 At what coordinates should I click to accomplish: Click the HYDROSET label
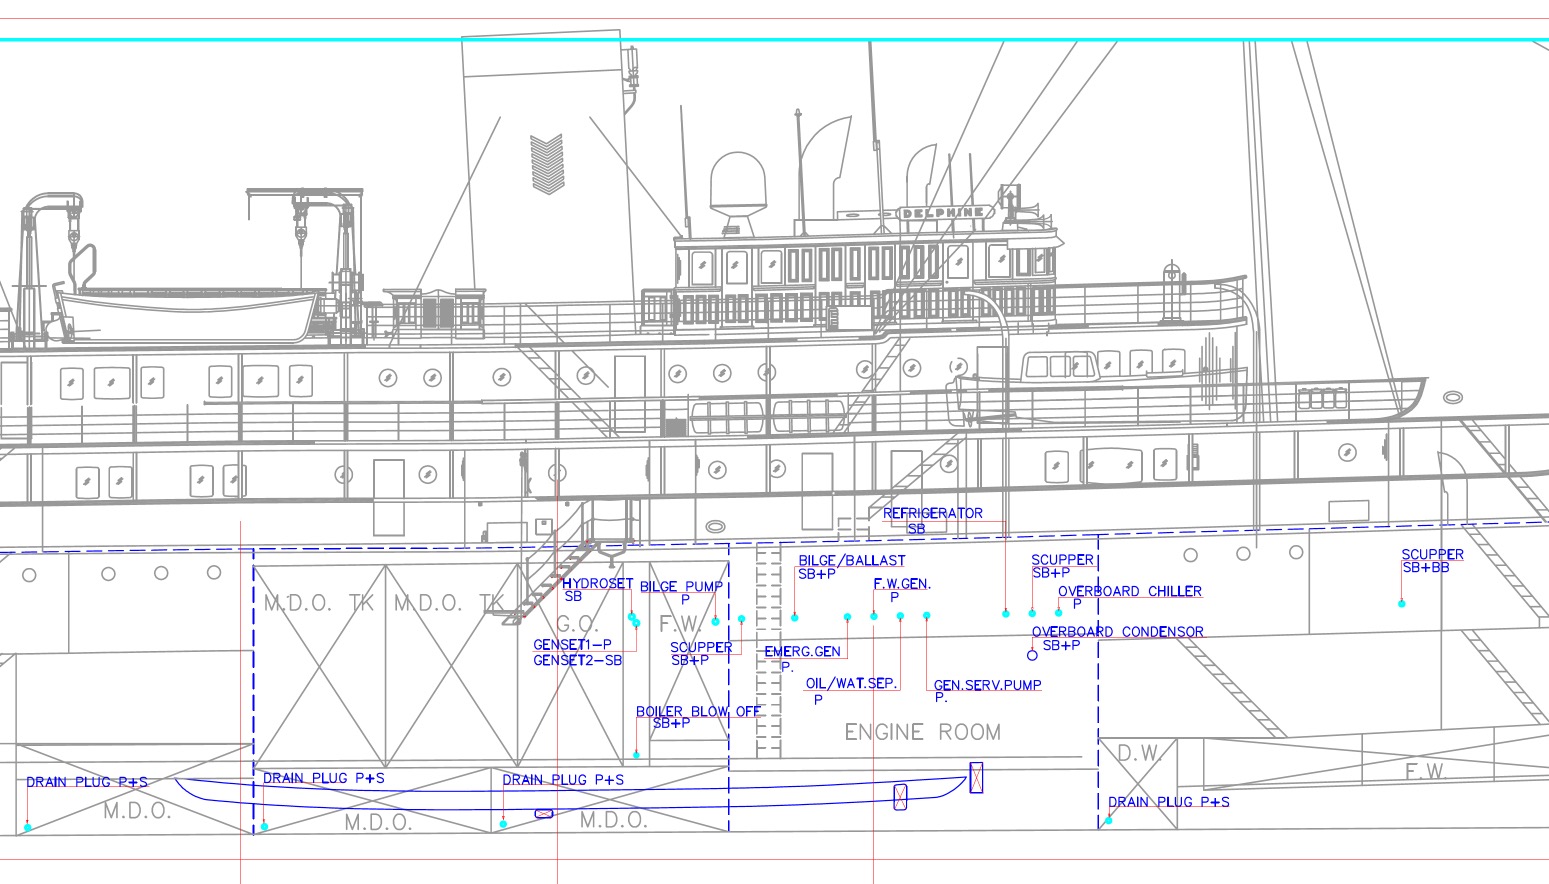tap(598, 584)
